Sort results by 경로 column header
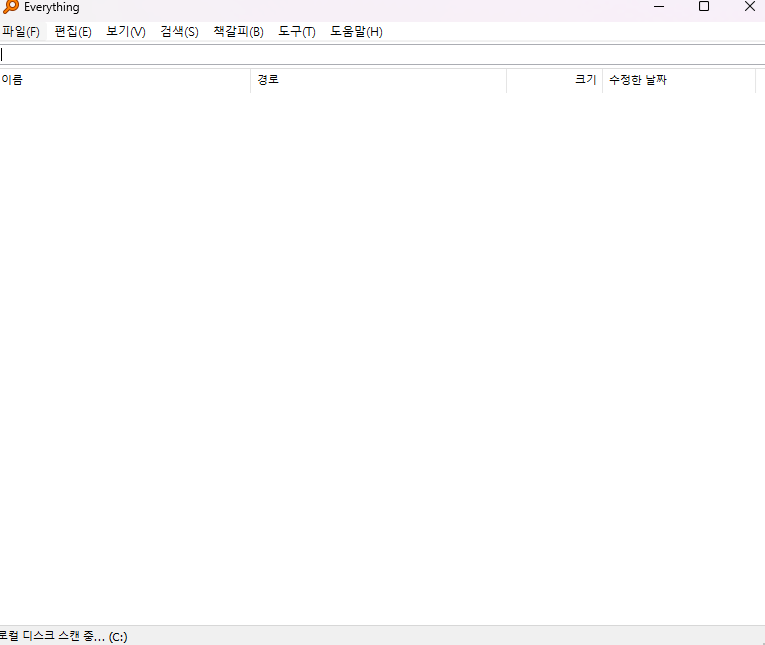Image resolution: width=765 pixels, height=645 pixels. pyautogui.click(x=379, y=80)
